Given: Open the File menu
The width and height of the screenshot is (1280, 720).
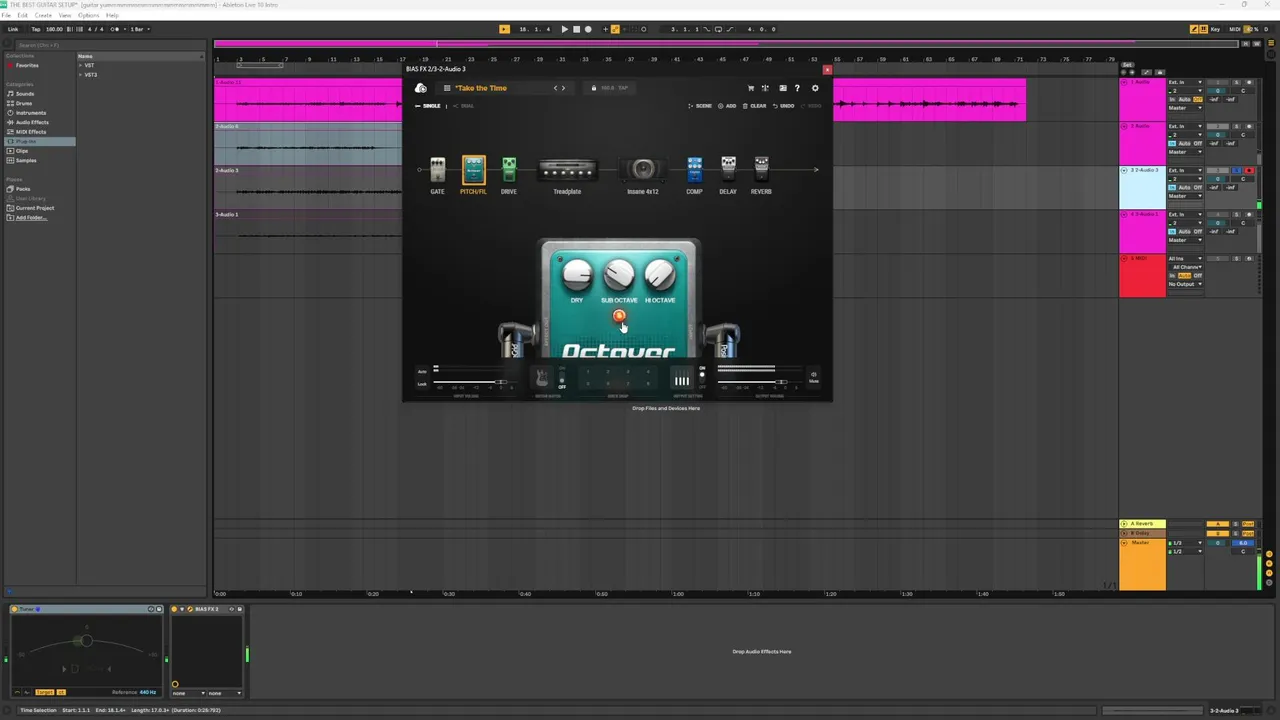Looking at the screenshot, I should [6, 16].
